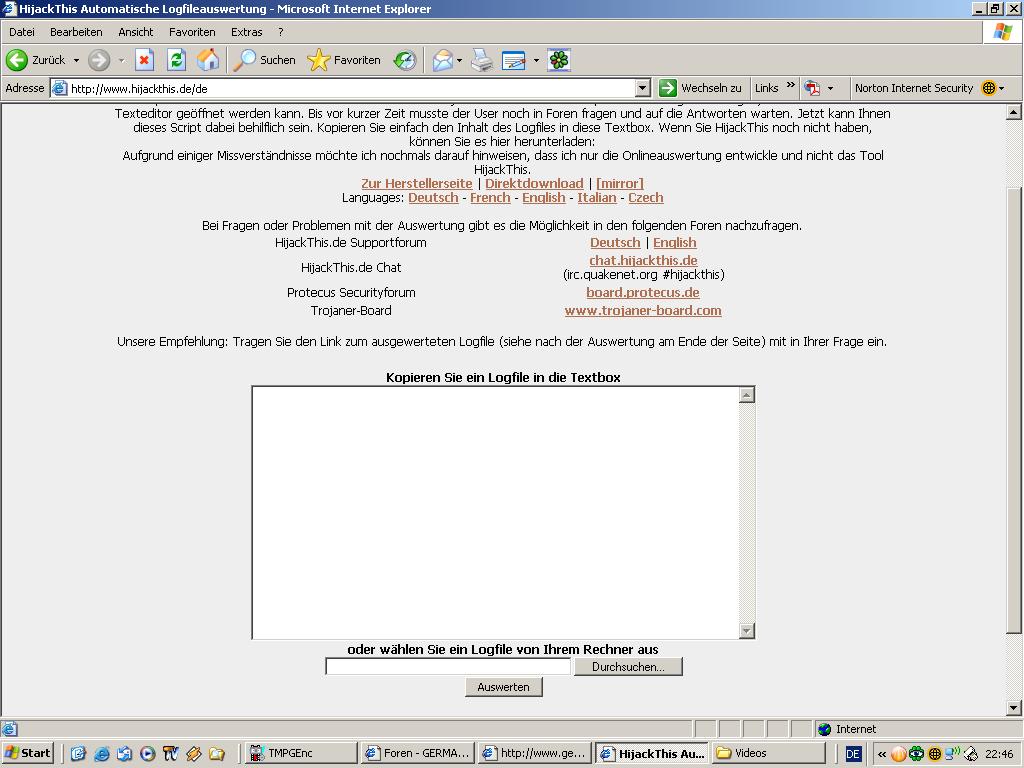The height and width of the screenshot is (768, 1024).
Task: Click the Start button
Action: 27,754
